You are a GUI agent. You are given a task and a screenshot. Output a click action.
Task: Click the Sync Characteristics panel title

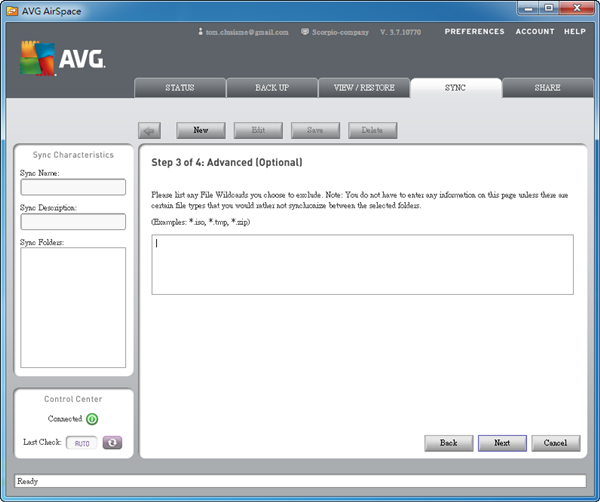(x=73, y=155)
